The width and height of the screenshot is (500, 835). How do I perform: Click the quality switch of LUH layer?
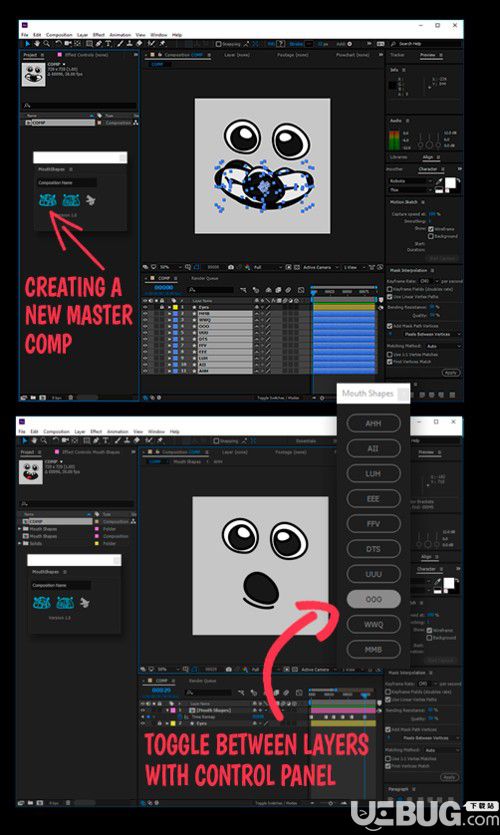[x=268, y=358]
